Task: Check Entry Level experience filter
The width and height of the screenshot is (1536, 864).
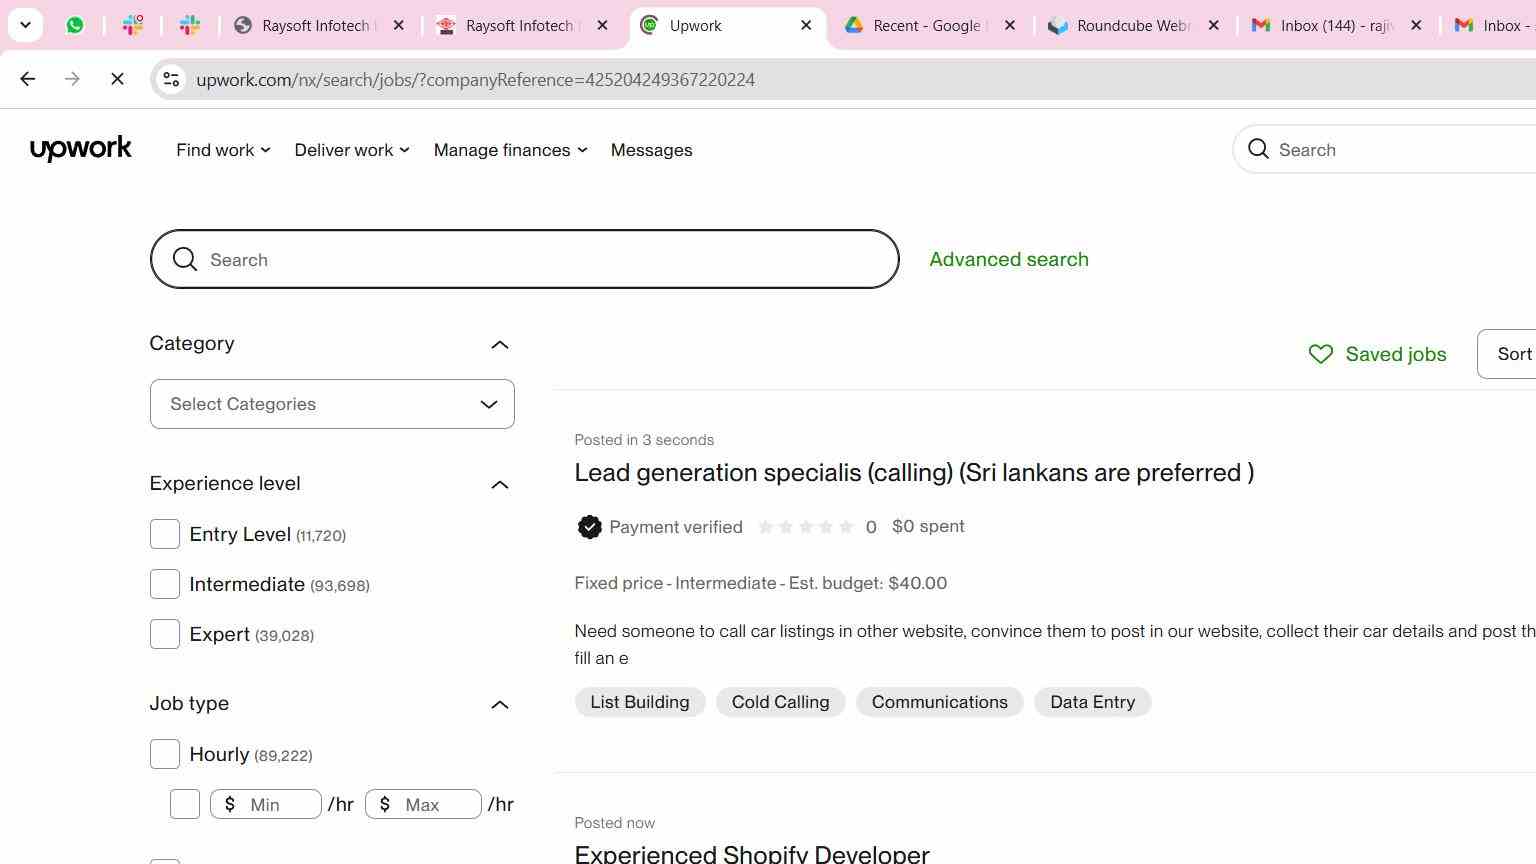Action: pos(165,534)
